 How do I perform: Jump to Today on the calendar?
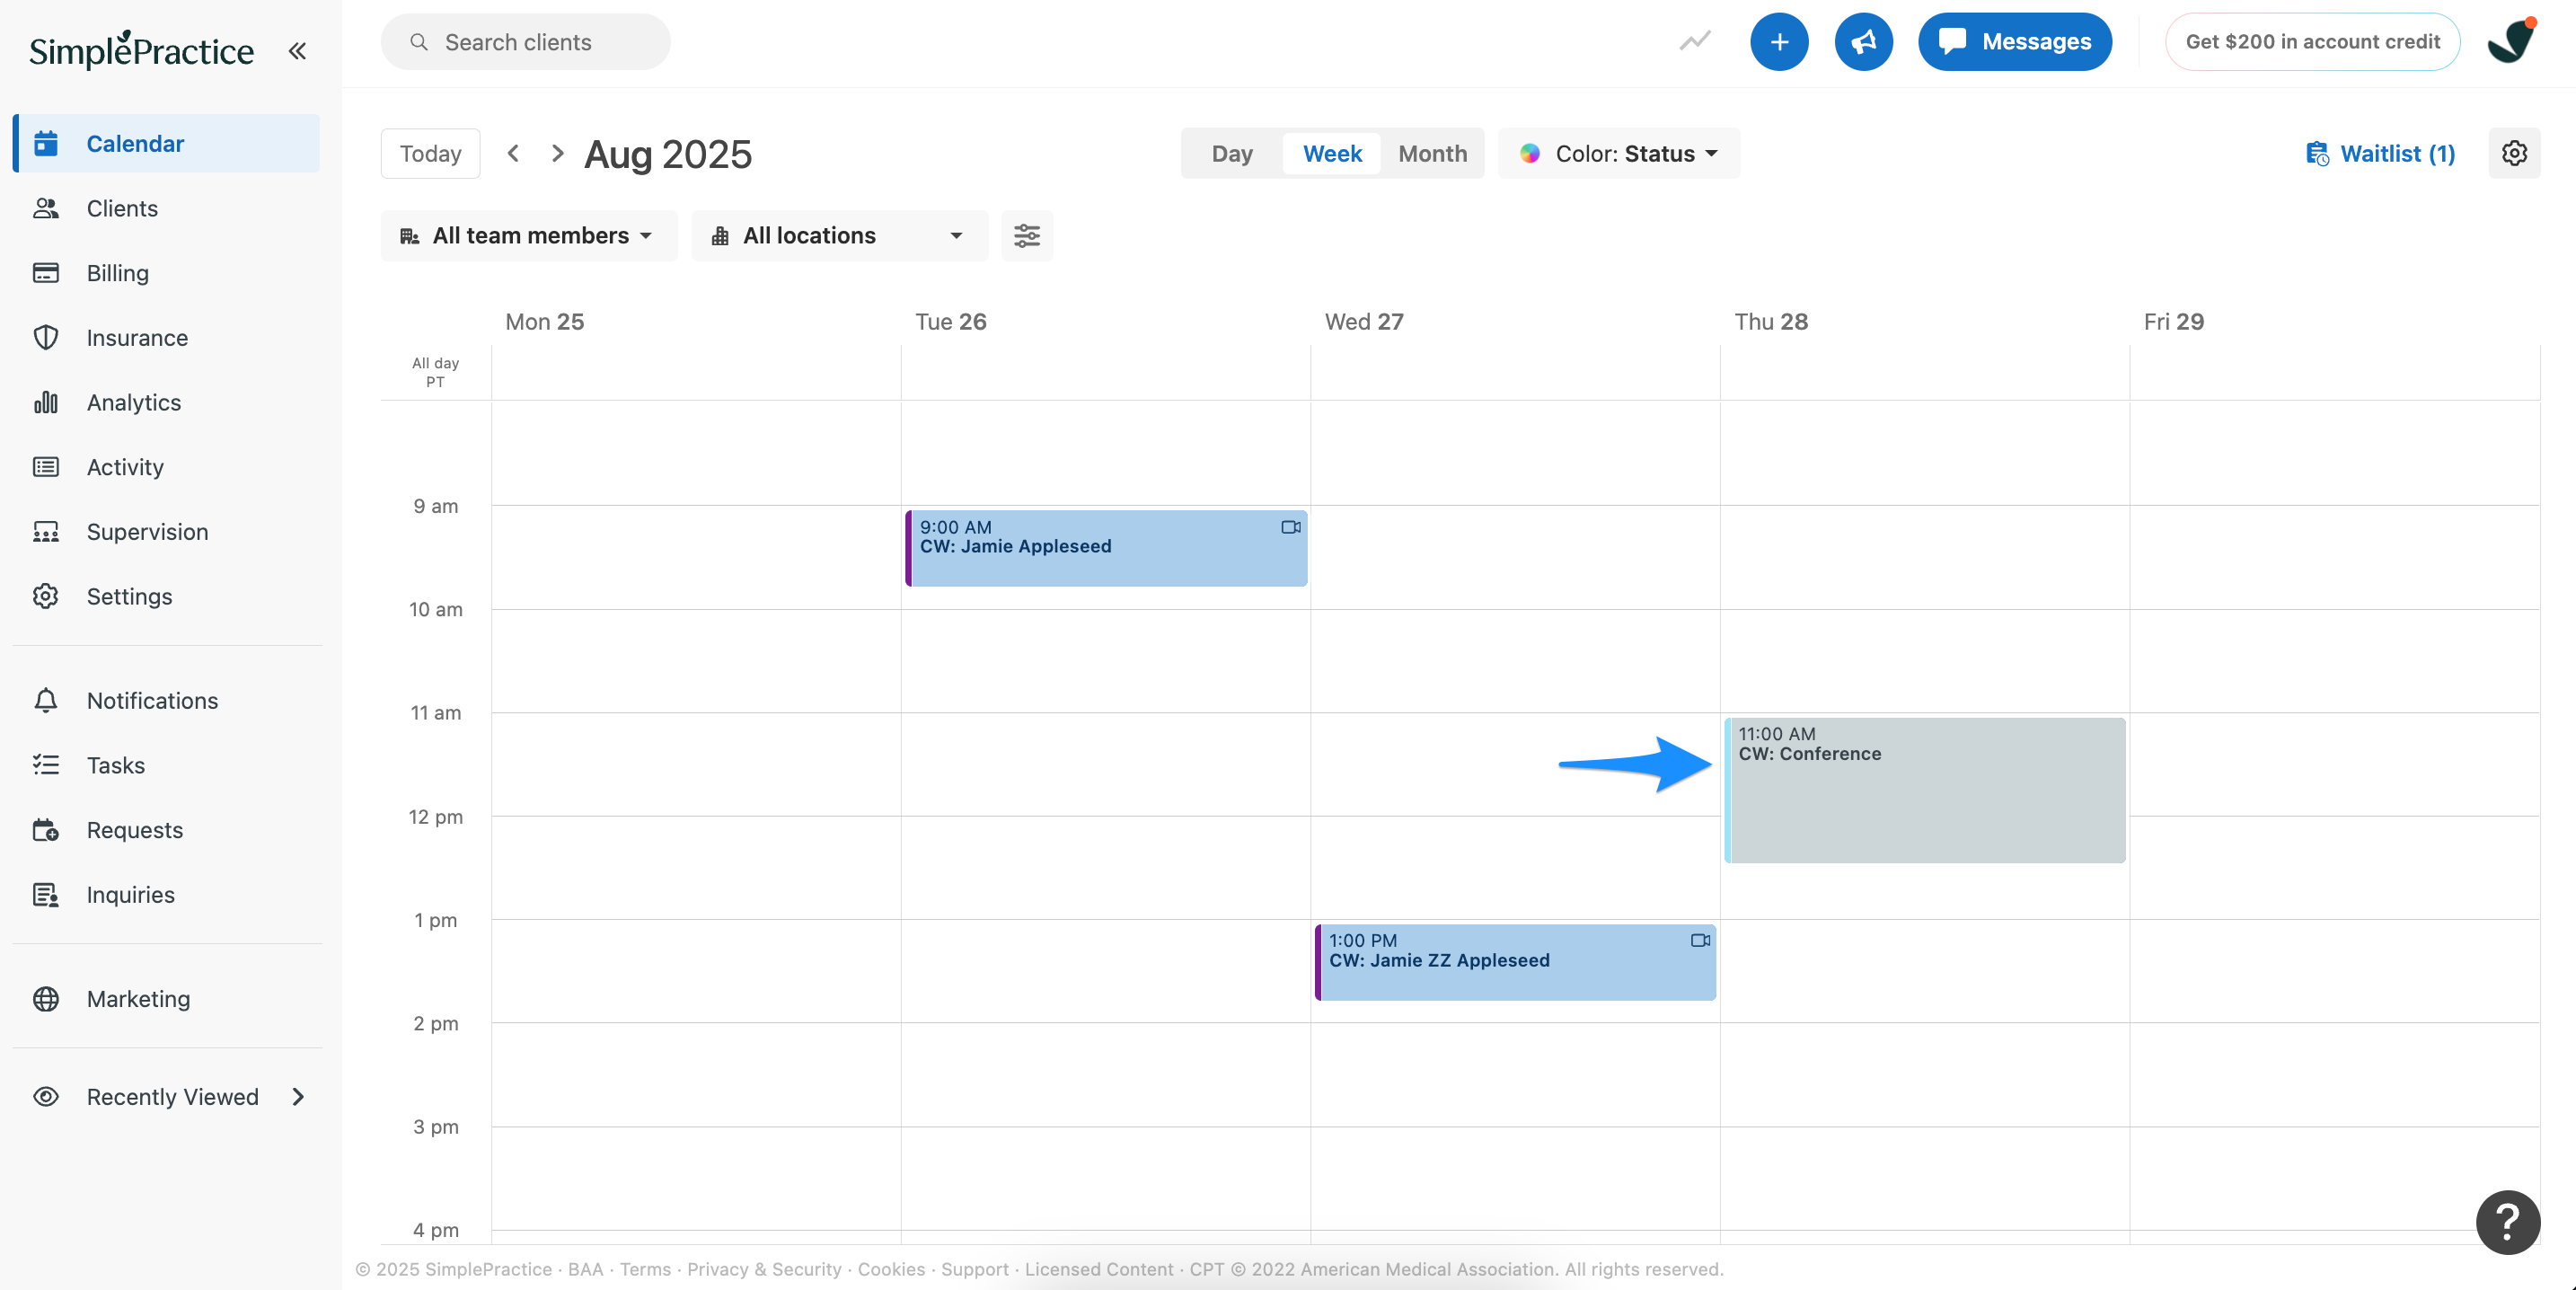[430, 153]
